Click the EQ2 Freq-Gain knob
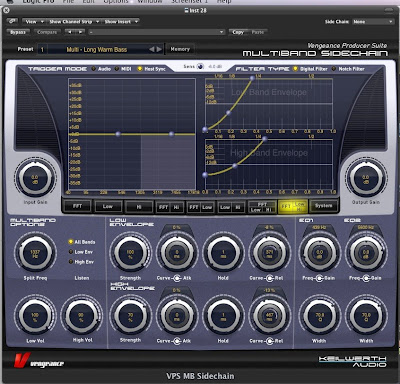The image size is (400, 384). pos(366,253)
